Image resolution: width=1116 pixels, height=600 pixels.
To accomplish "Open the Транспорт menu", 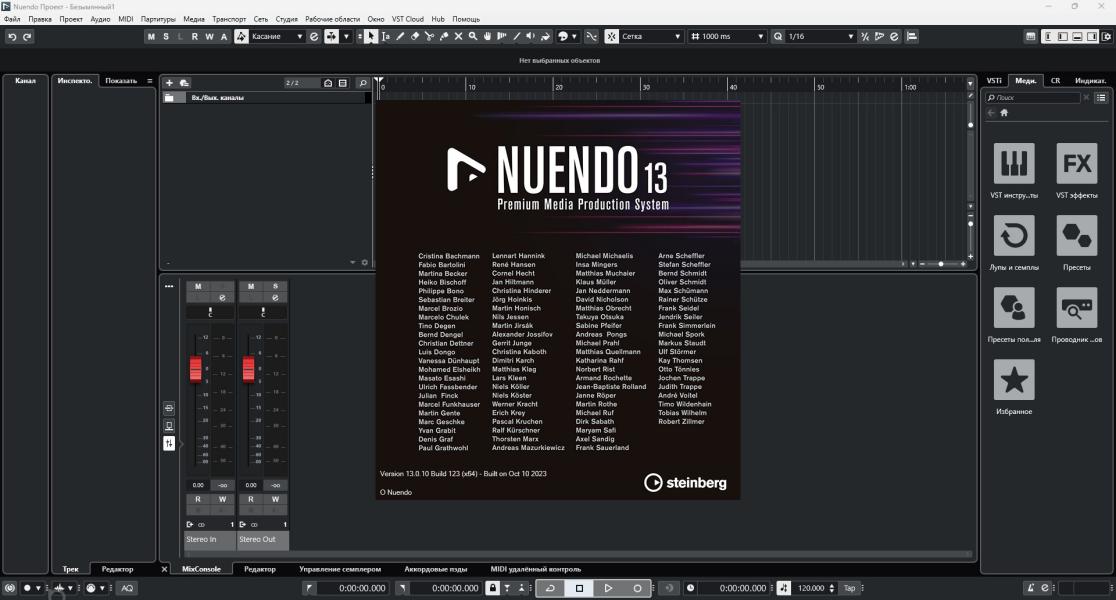I will click(228, 19).
